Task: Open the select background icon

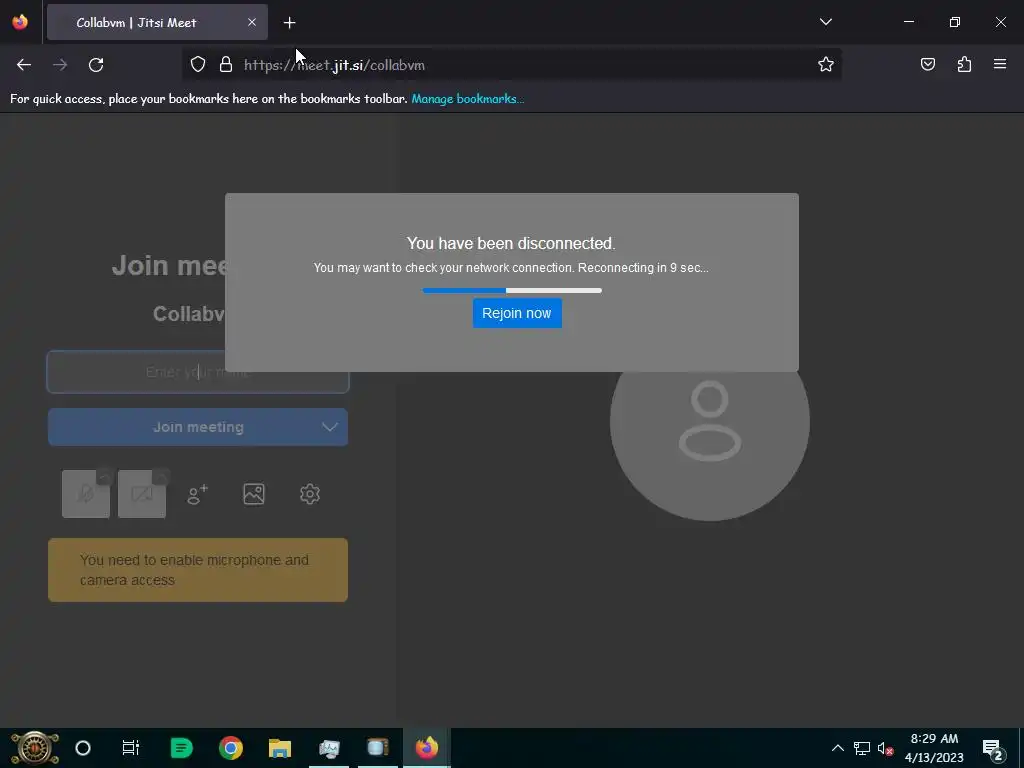Action: [254, 494]
